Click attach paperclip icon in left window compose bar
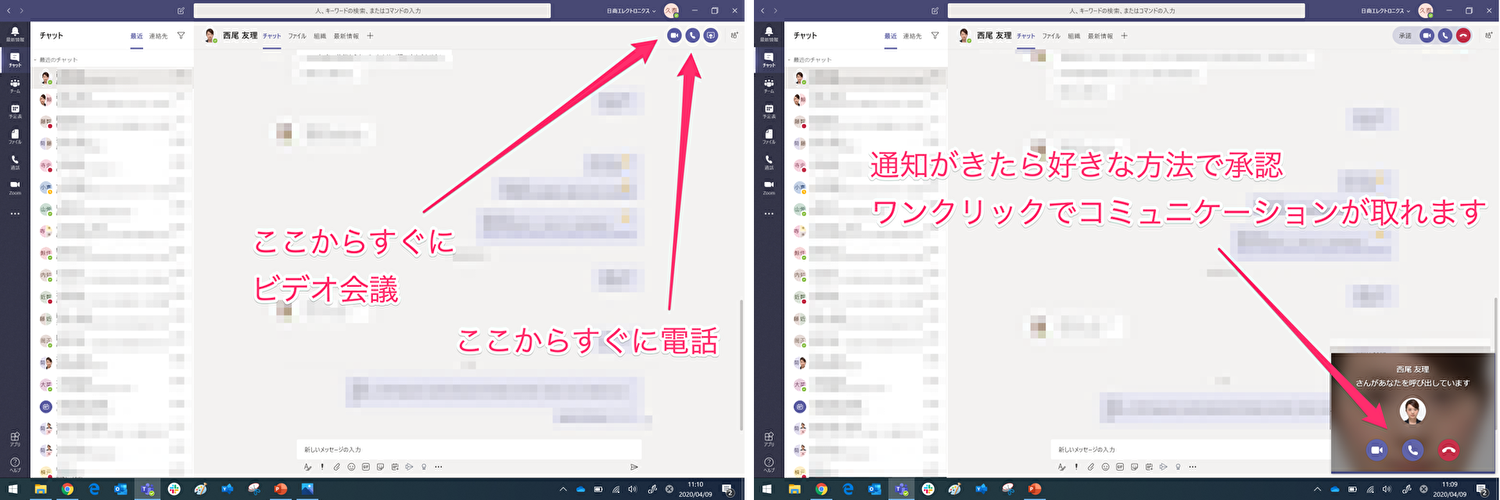The image size is (1500, 500). (337, 467)
